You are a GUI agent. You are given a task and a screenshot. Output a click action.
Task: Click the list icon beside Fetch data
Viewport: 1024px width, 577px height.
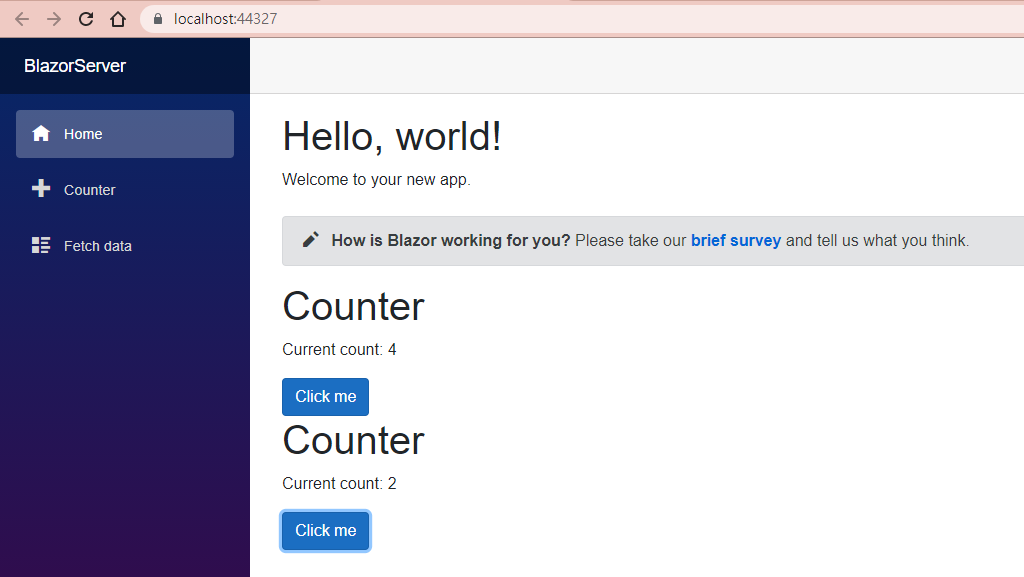pyautogui.click(x=41, y=245)
